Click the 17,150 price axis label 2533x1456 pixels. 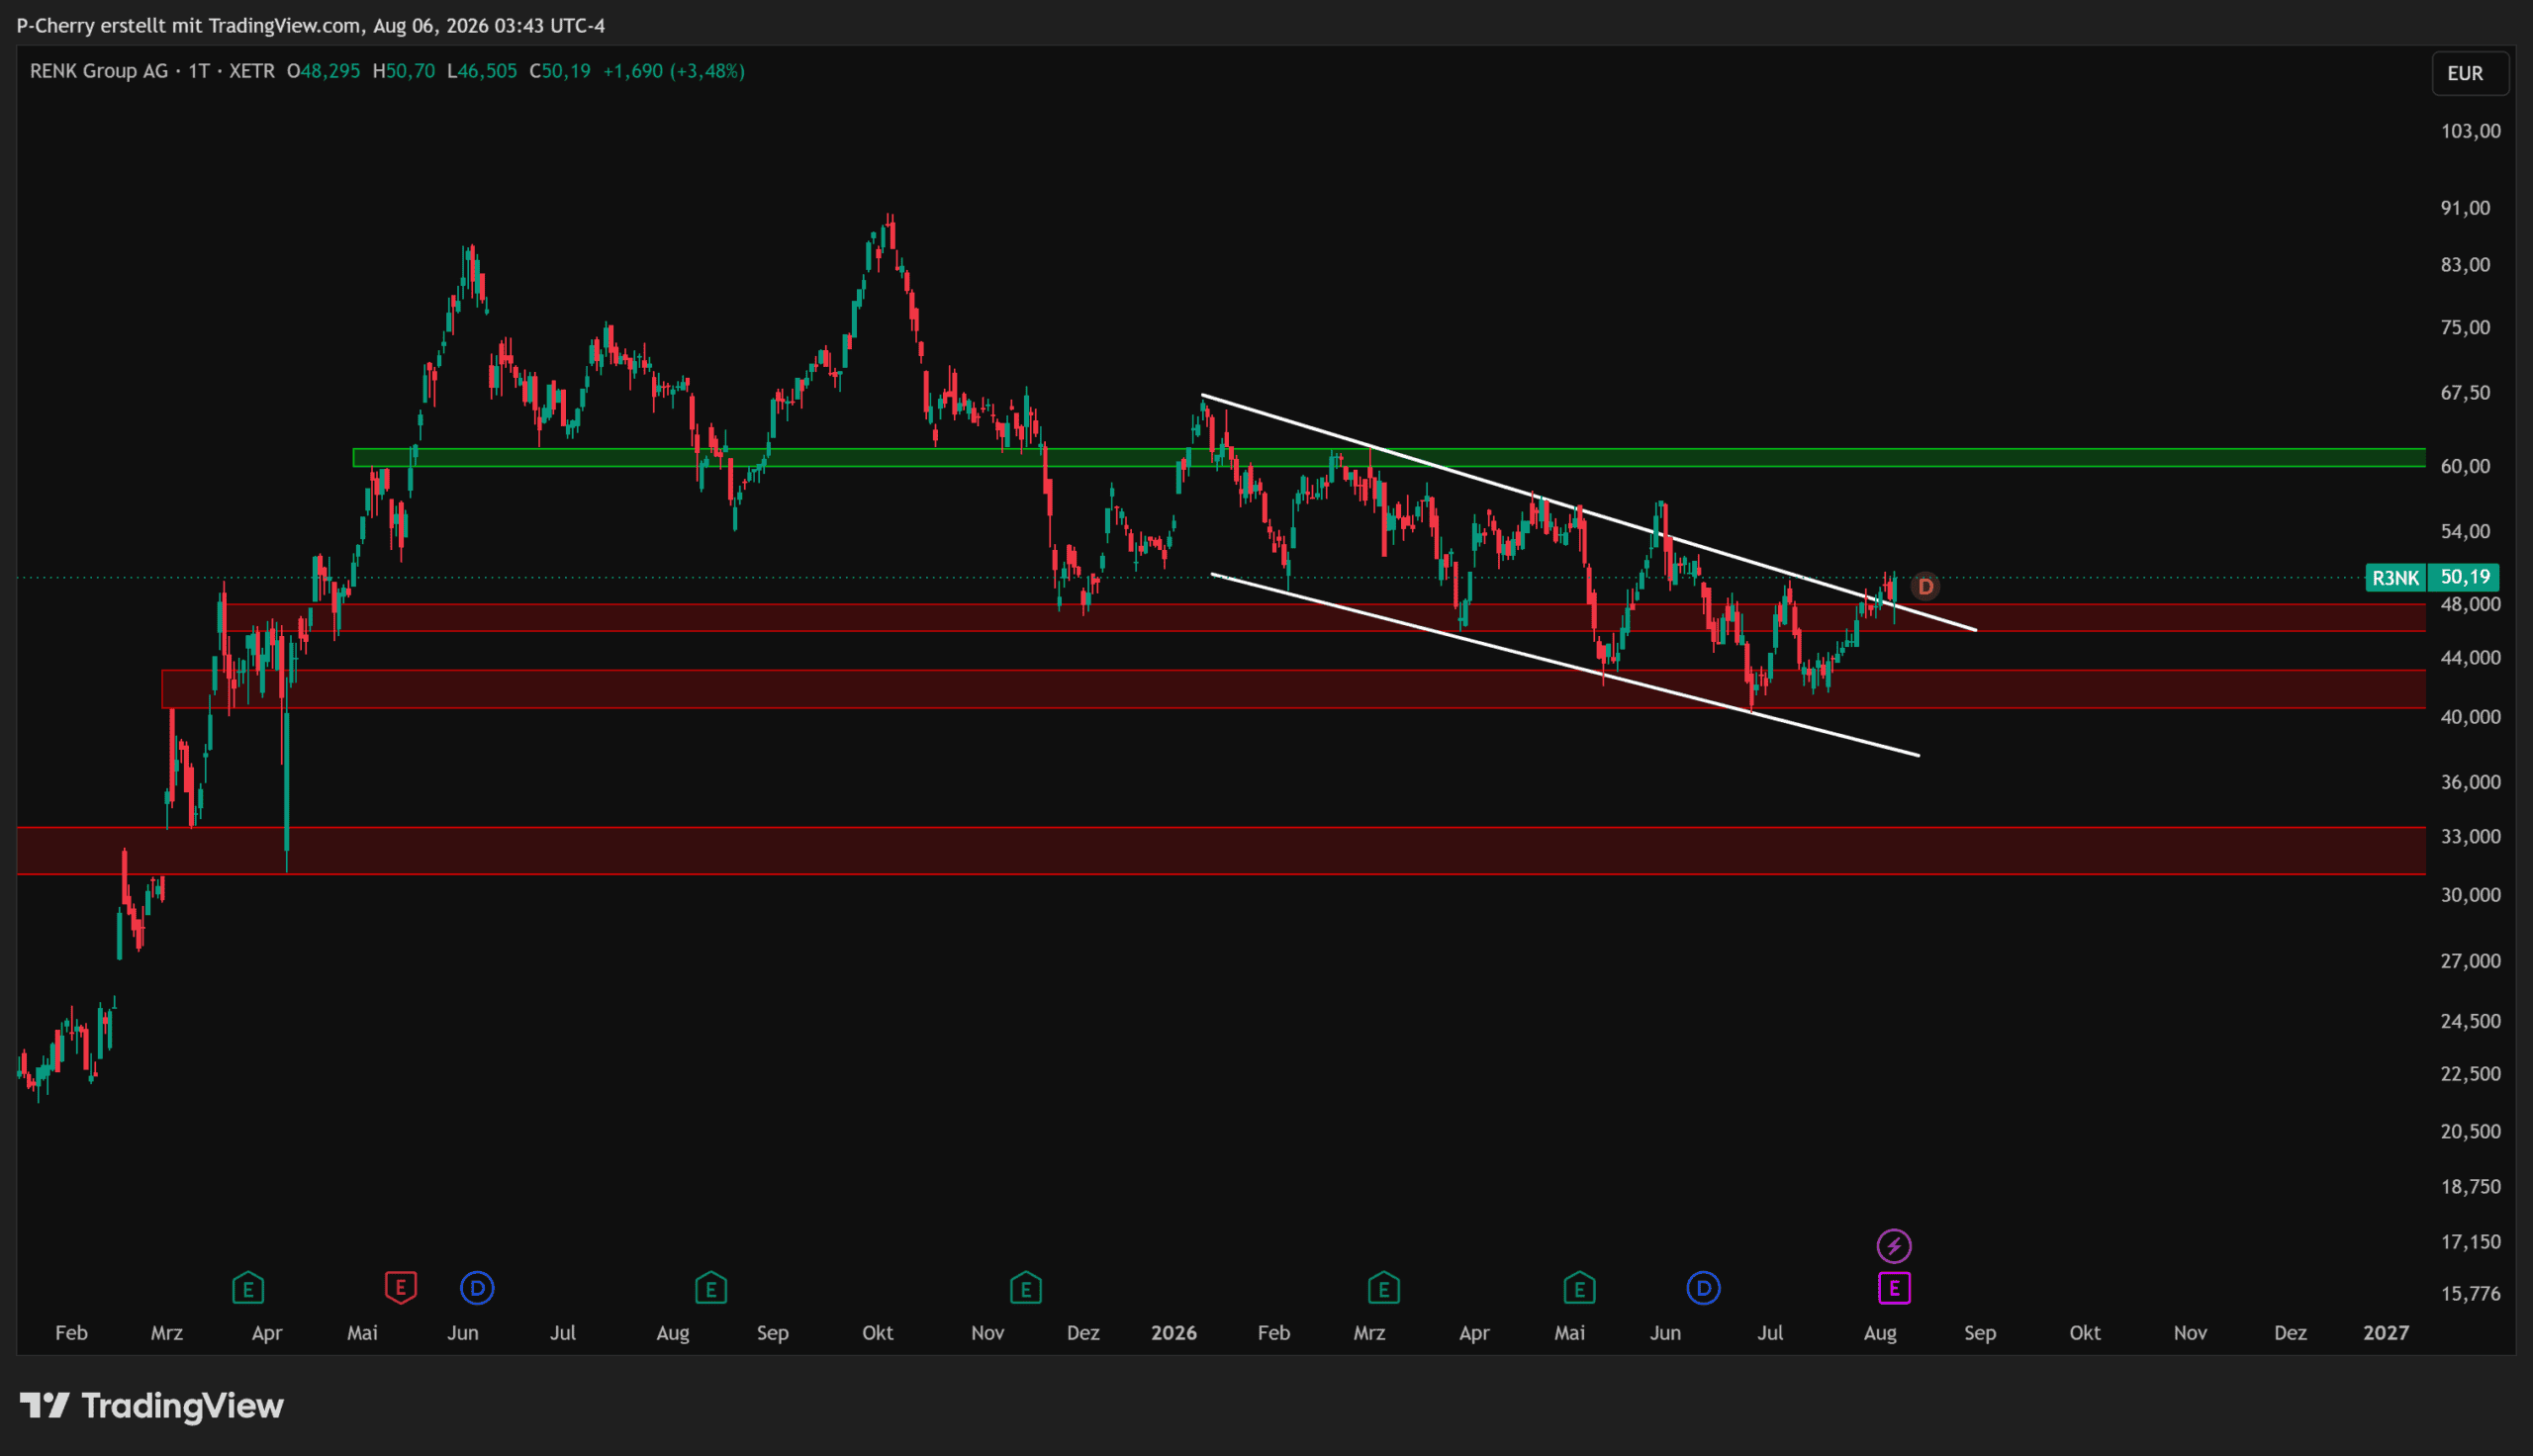[x=2471, y=1242]
